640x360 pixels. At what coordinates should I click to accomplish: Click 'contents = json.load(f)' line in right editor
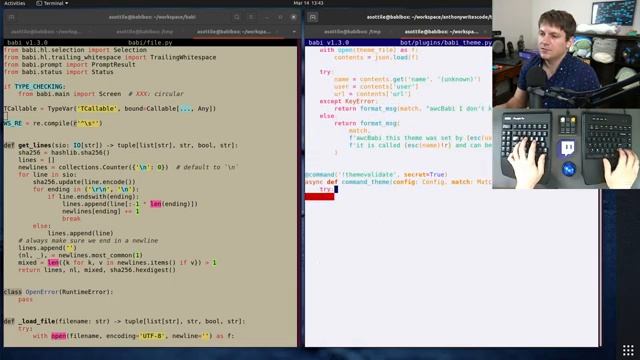pos(376,57)
